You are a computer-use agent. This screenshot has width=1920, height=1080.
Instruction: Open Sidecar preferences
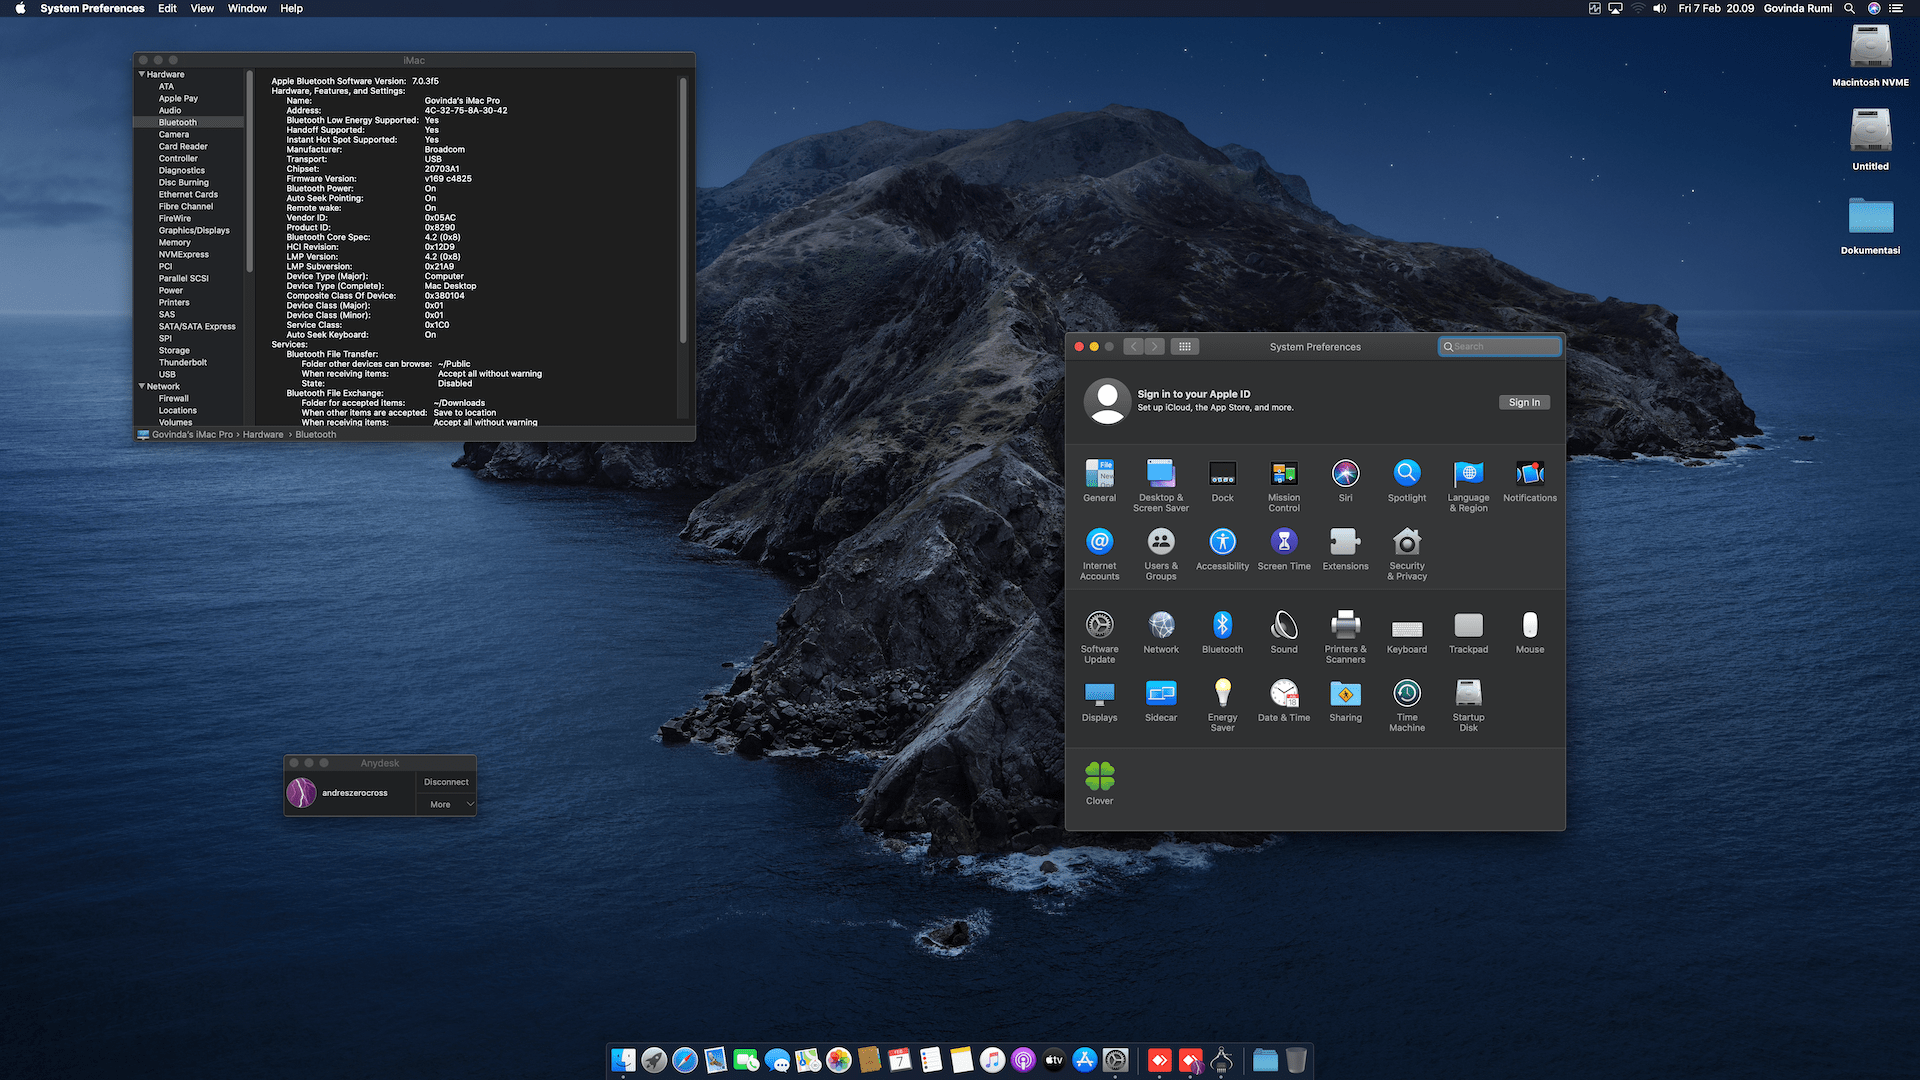(x=1161, y=695)
